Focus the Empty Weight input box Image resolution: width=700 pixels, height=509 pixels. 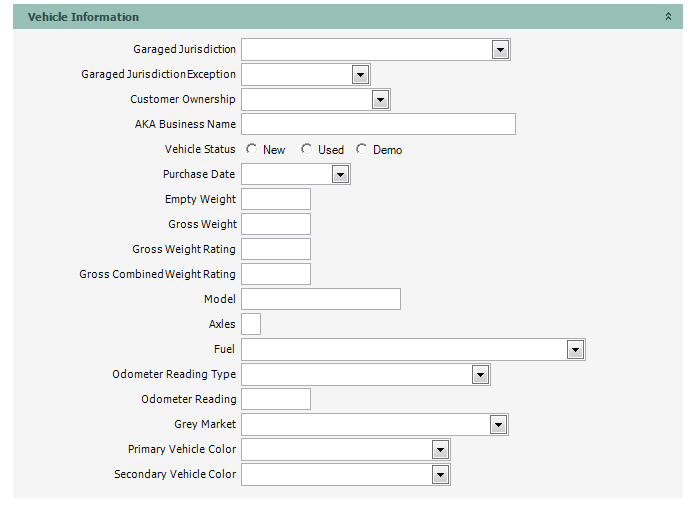click(x=276, y=199)
